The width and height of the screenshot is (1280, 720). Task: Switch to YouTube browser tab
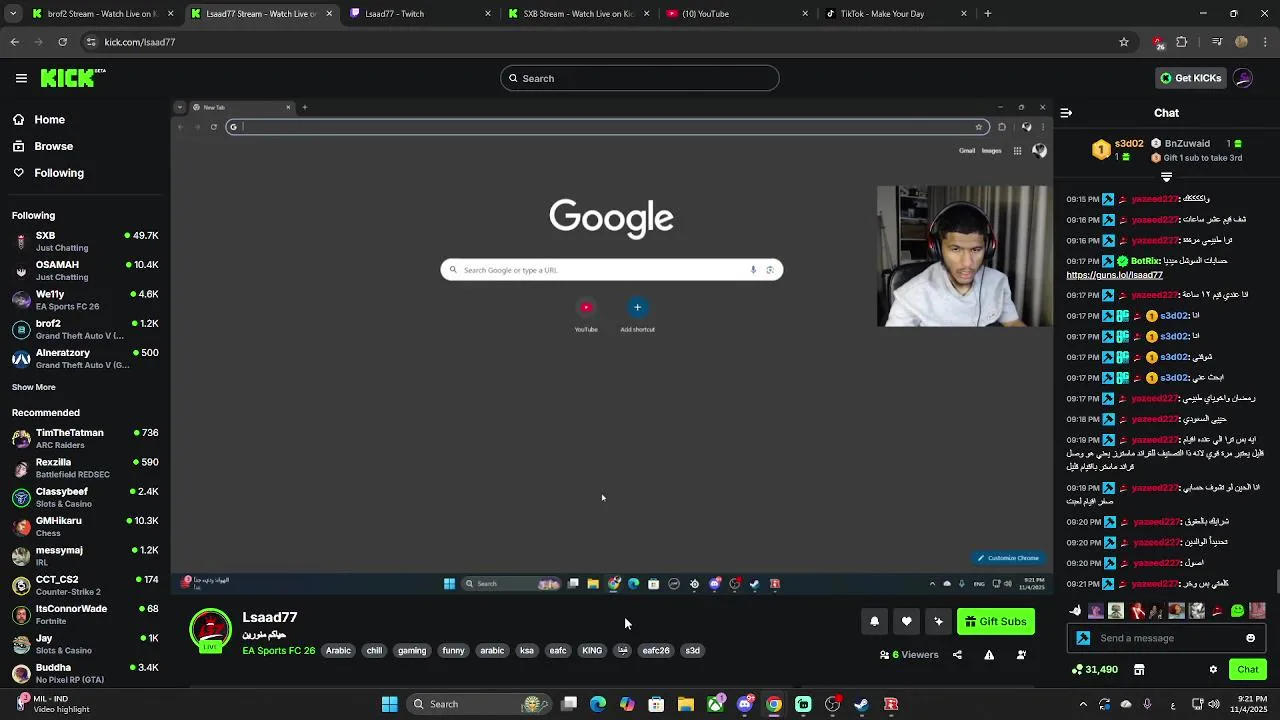pyautogui.click(x=738, y=14)
